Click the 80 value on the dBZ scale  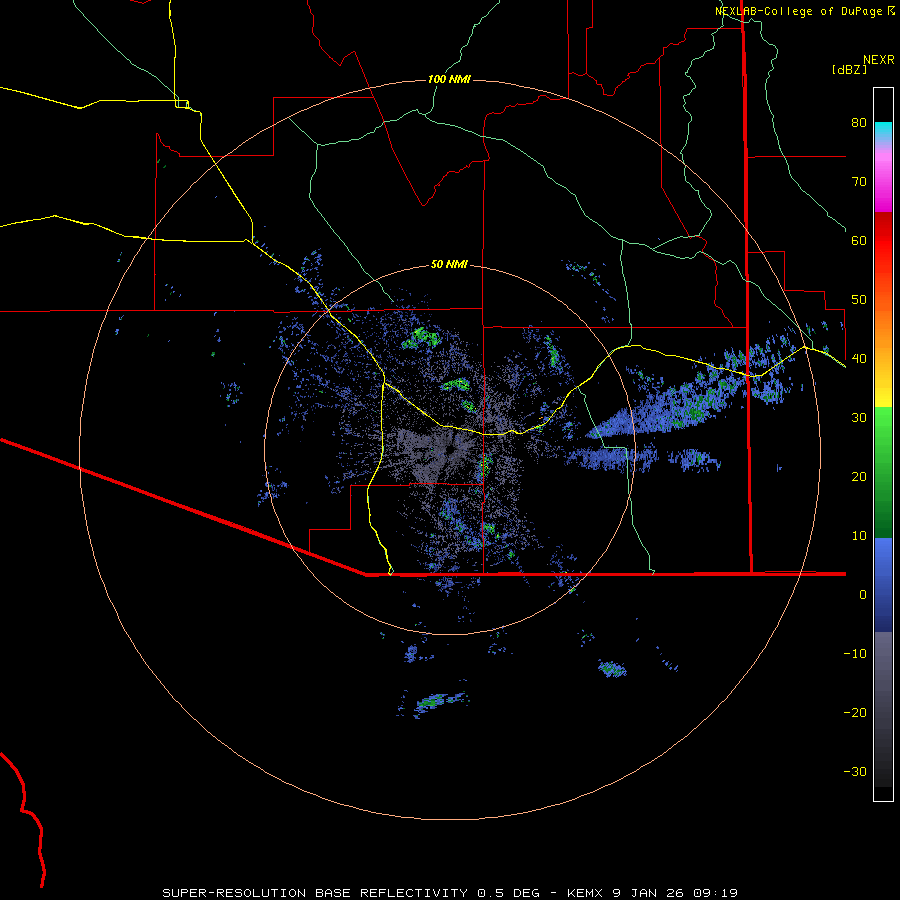click(859, 122)
